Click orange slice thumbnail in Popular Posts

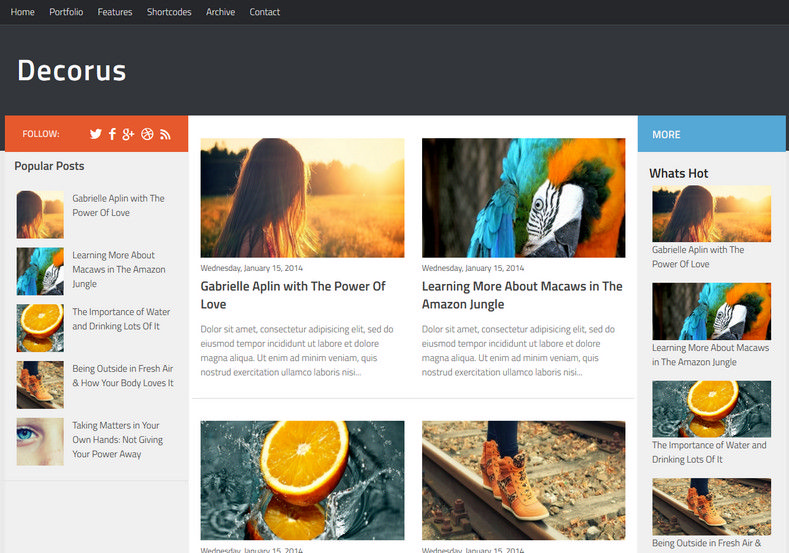[x=40, y=328]
